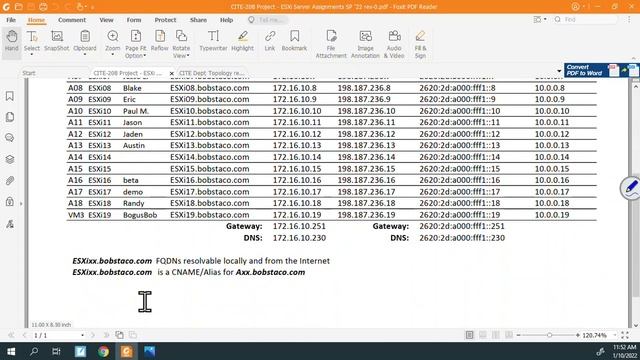Go to the last page
The width and height of the screenshot is (640, 360).
click(106, 335)
